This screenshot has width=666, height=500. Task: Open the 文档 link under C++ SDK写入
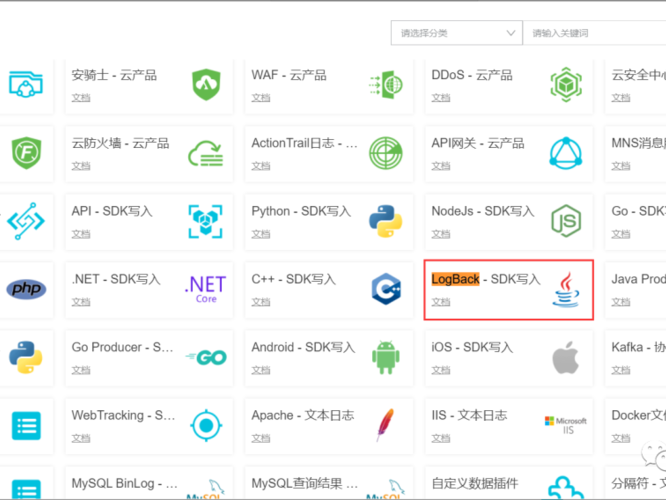(x=261, y=302)
